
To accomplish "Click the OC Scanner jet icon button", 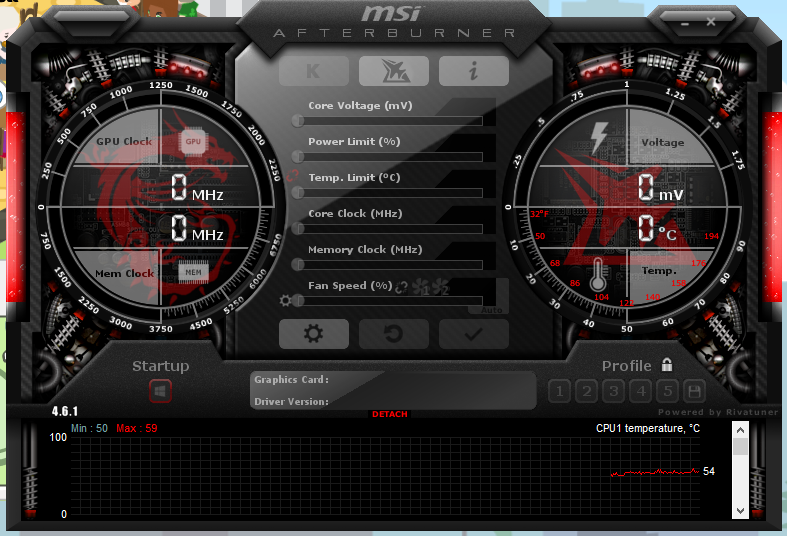I will coord(394,71).
